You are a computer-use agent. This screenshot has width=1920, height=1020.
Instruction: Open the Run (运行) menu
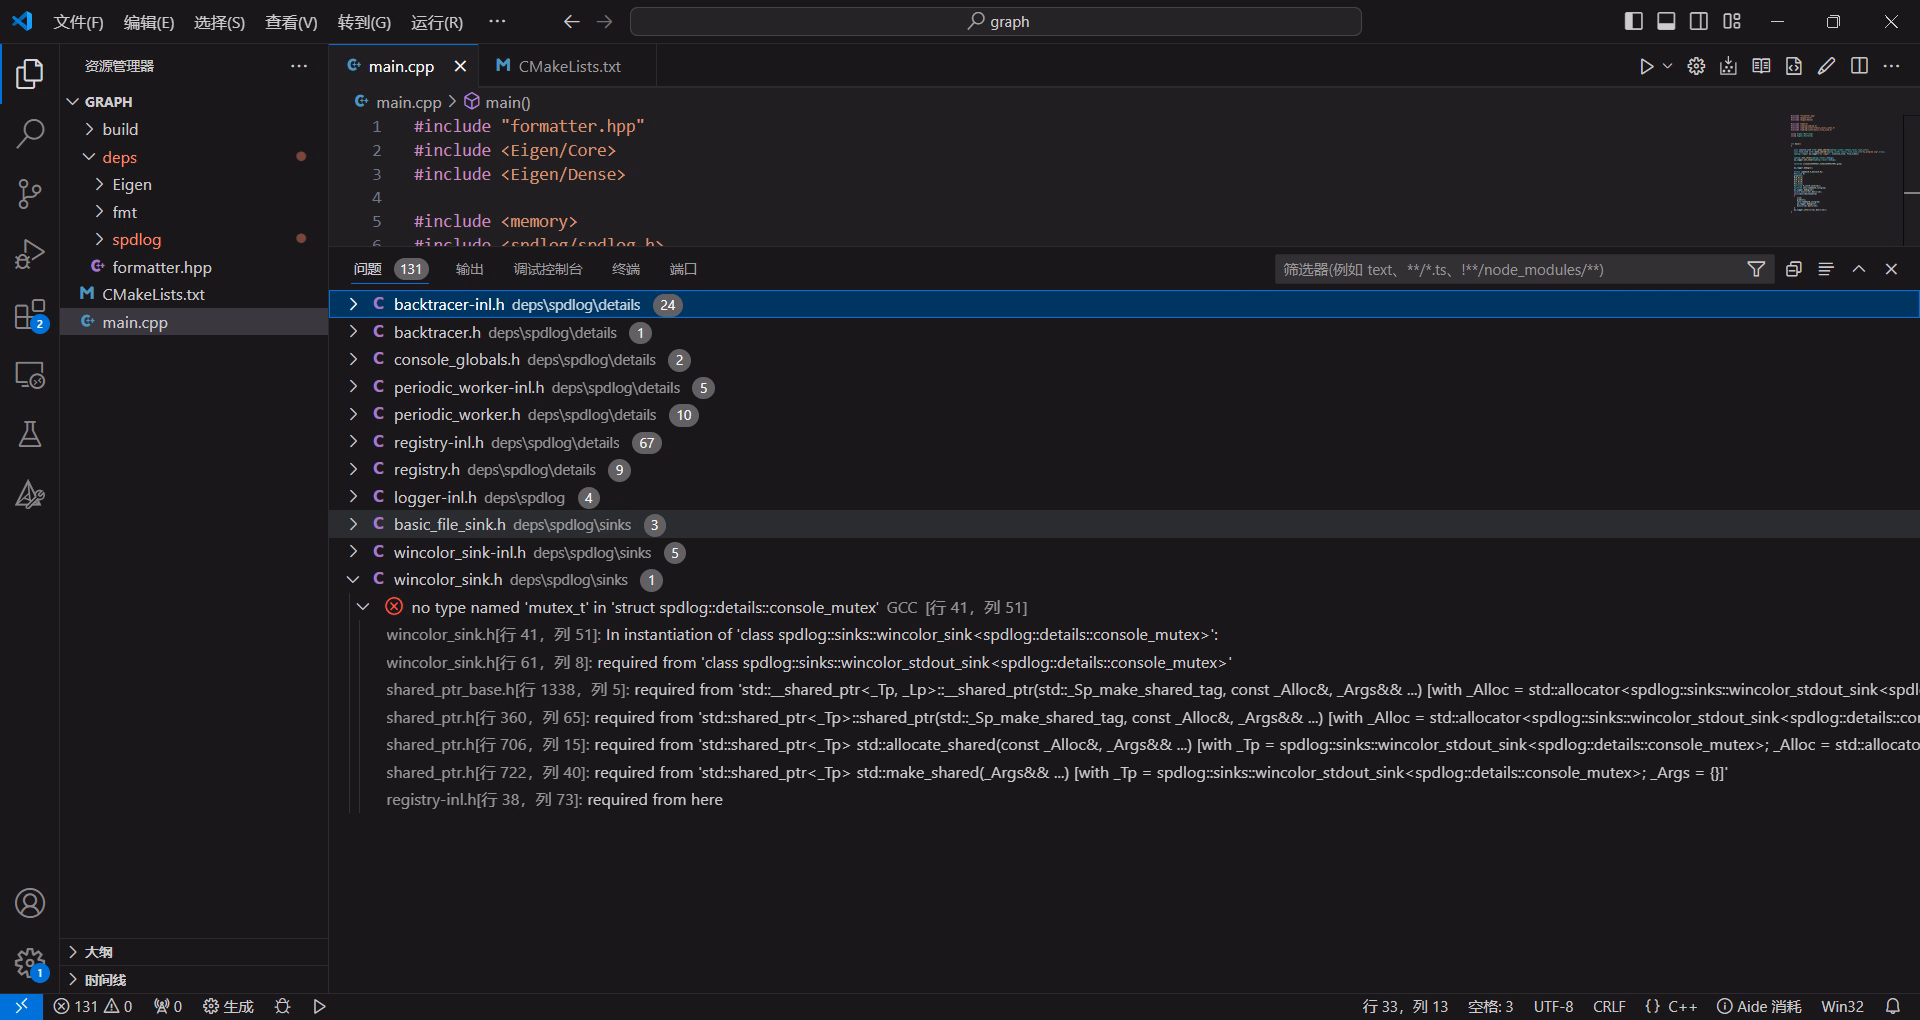pos(437,22)
